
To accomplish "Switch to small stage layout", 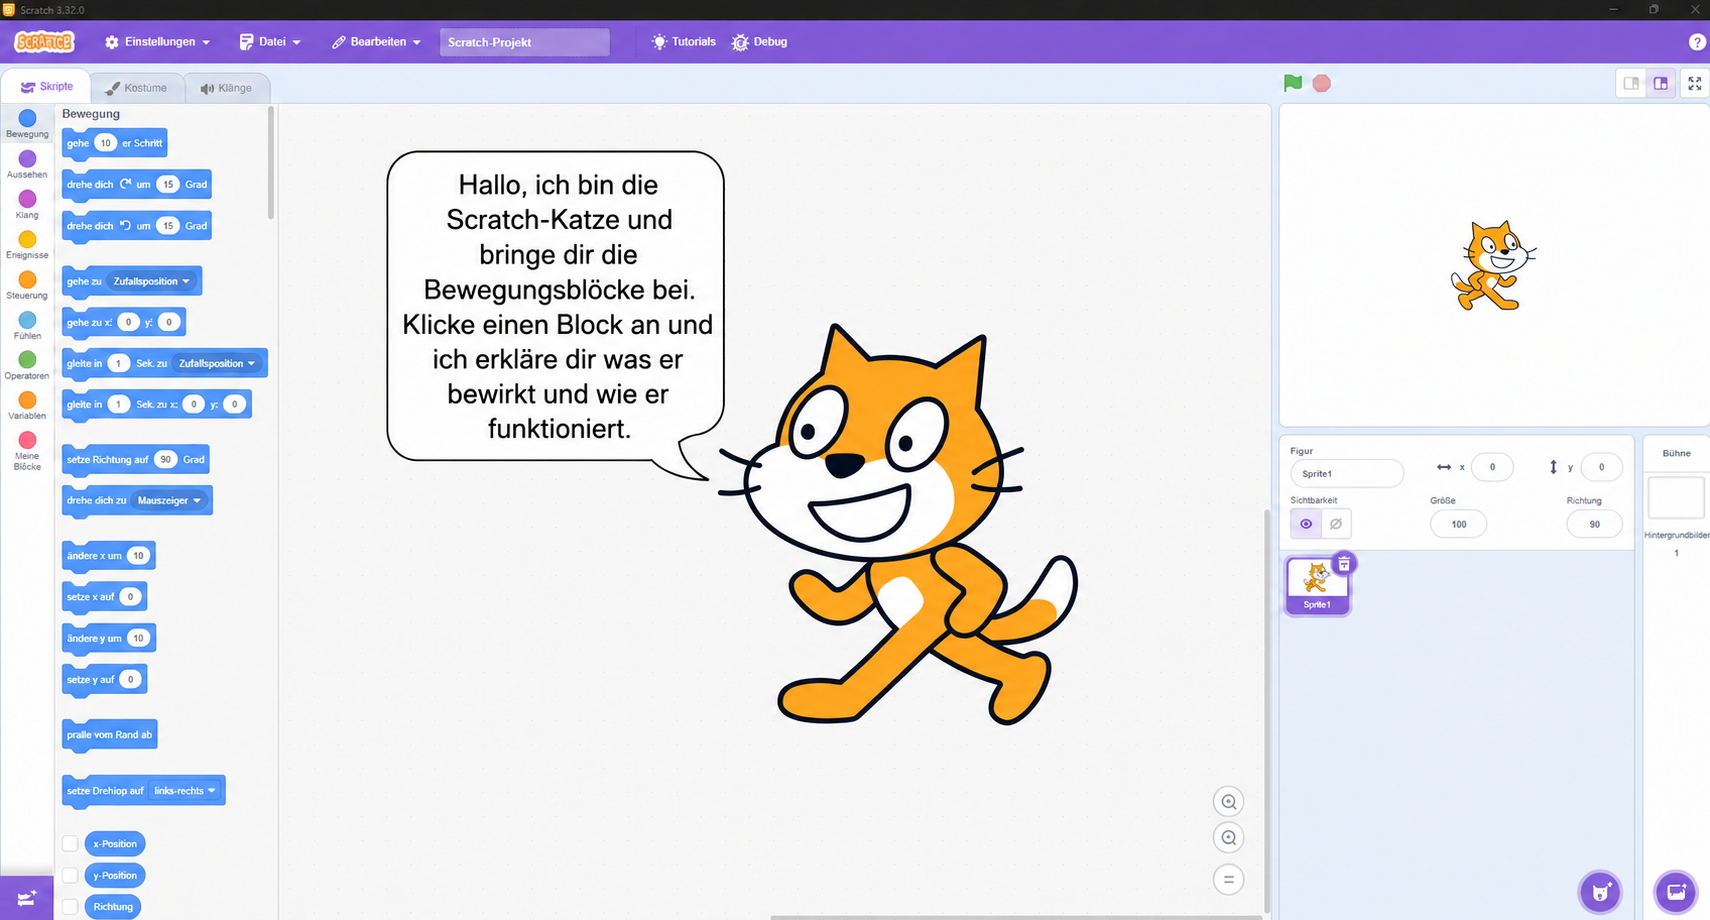I will click(1631, 84).
